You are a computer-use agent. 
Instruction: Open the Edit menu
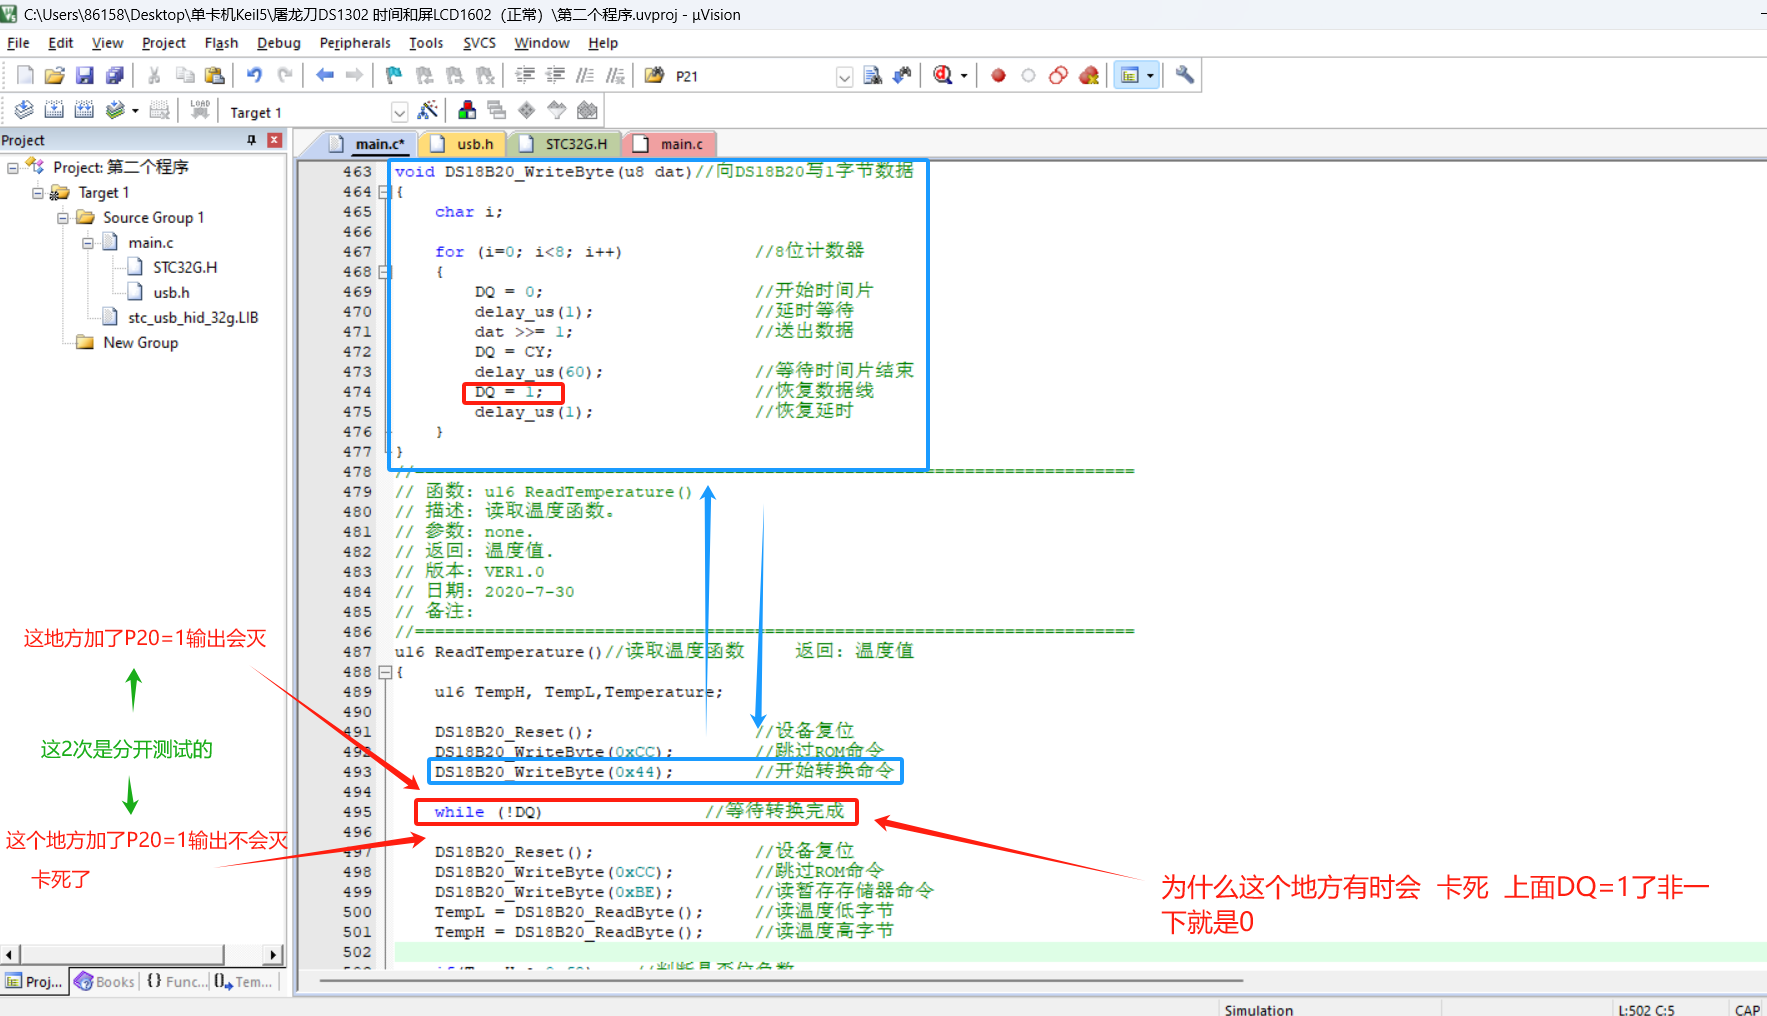[61, 43]
